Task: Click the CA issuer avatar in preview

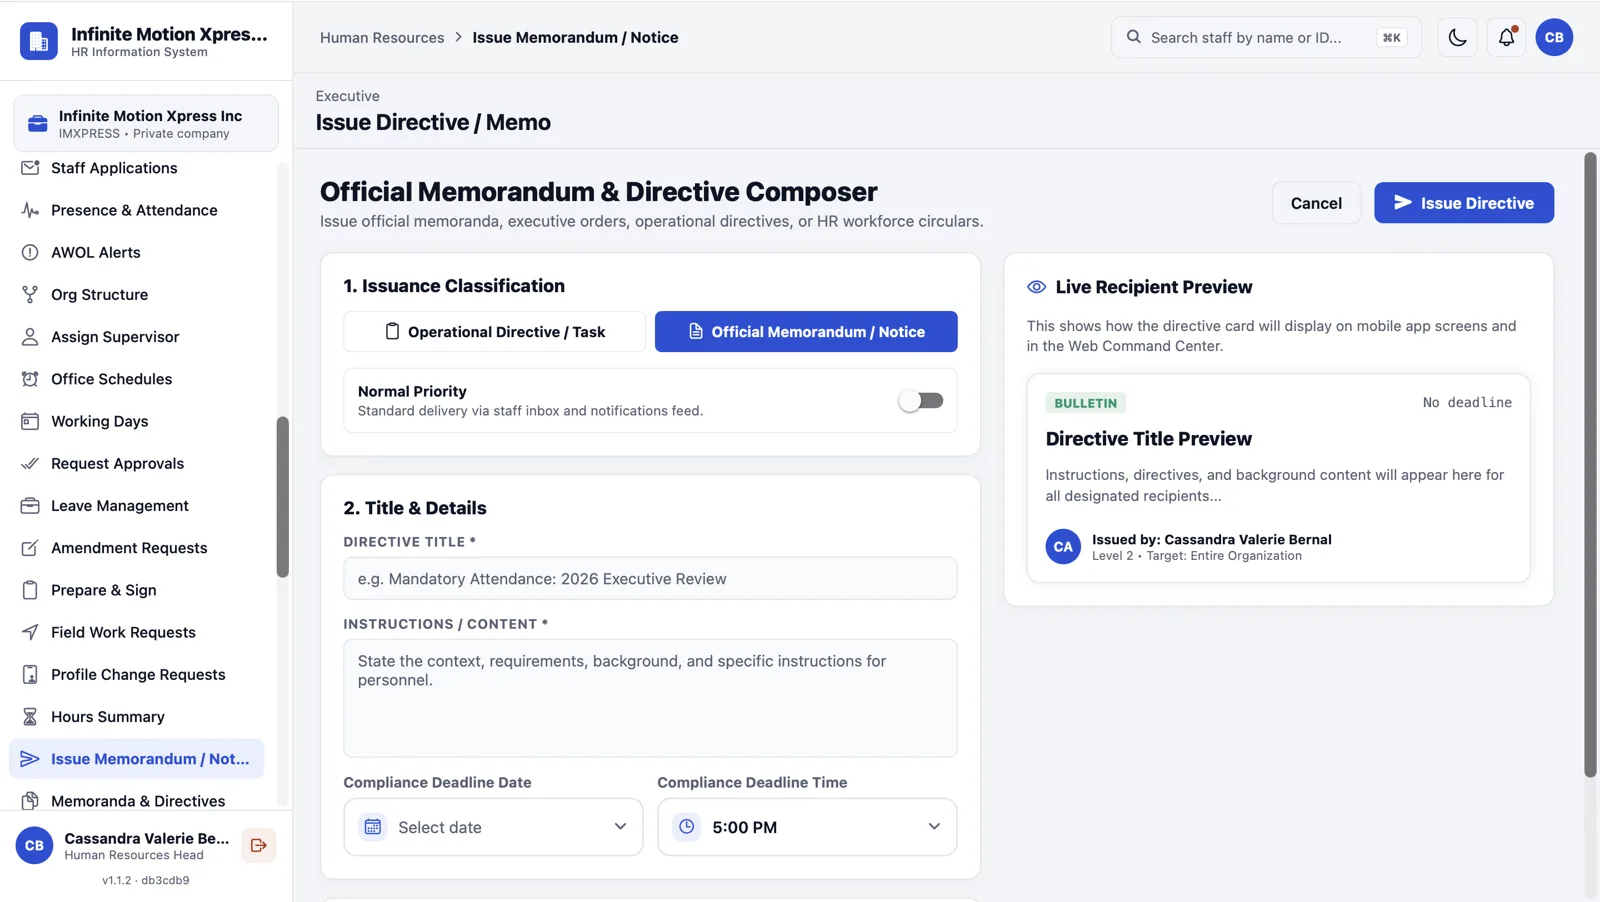Action: pyautogui.click(x=1063, y=547)
